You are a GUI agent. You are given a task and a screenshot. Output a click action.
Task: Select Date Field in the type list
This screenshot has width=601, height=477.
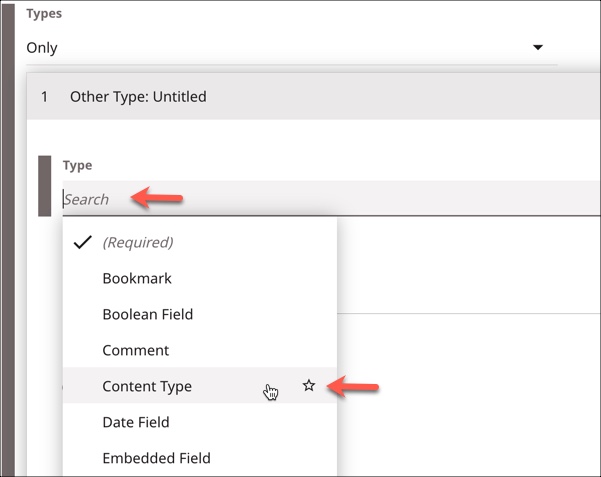click(x=200, y=422)
